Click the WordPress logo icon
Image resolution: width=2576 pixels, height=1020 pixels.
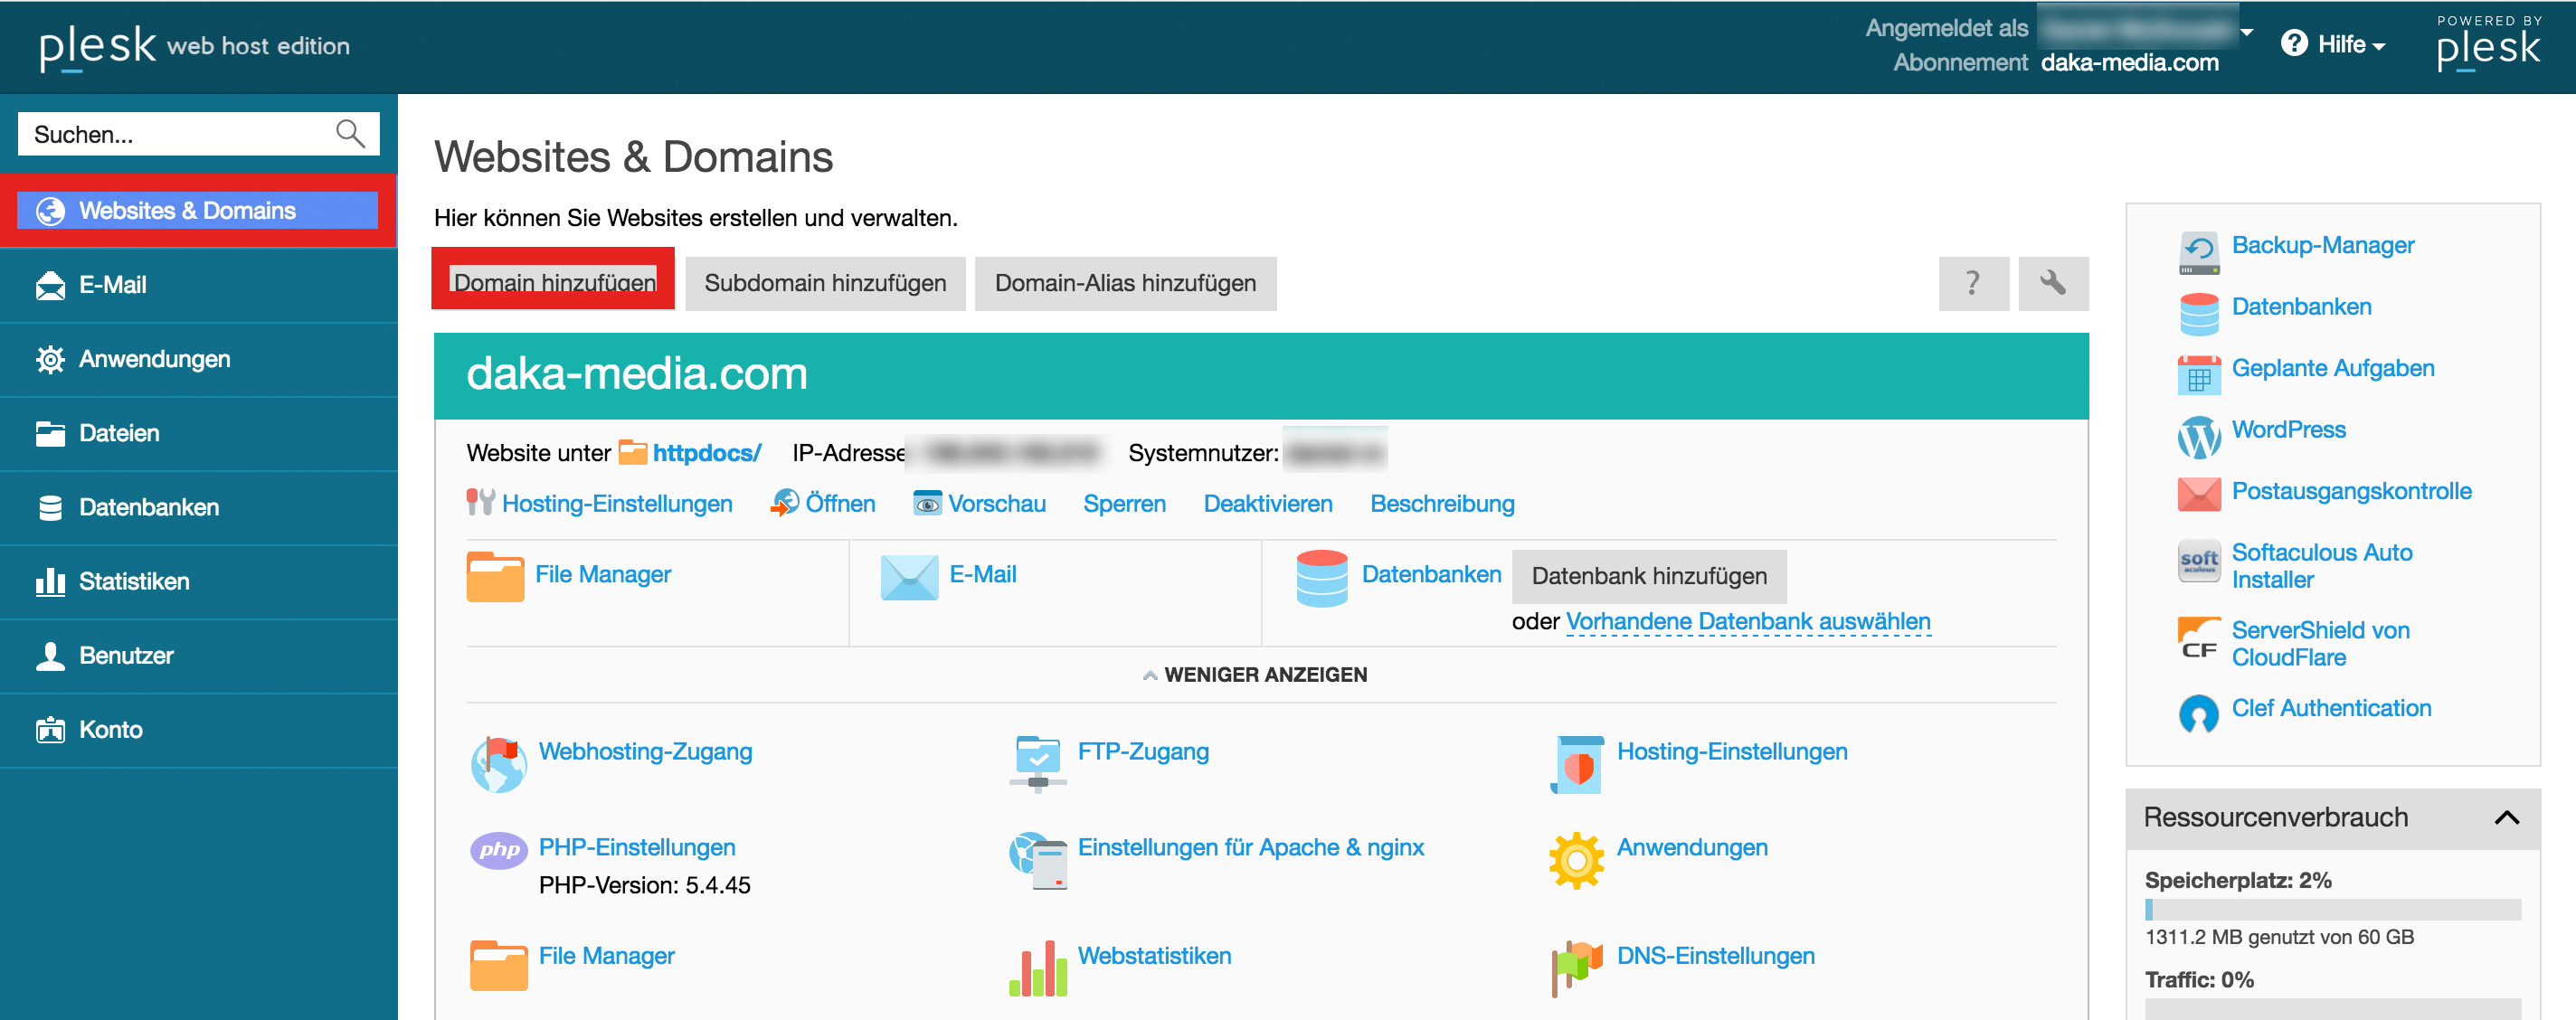coord(2198,436)
